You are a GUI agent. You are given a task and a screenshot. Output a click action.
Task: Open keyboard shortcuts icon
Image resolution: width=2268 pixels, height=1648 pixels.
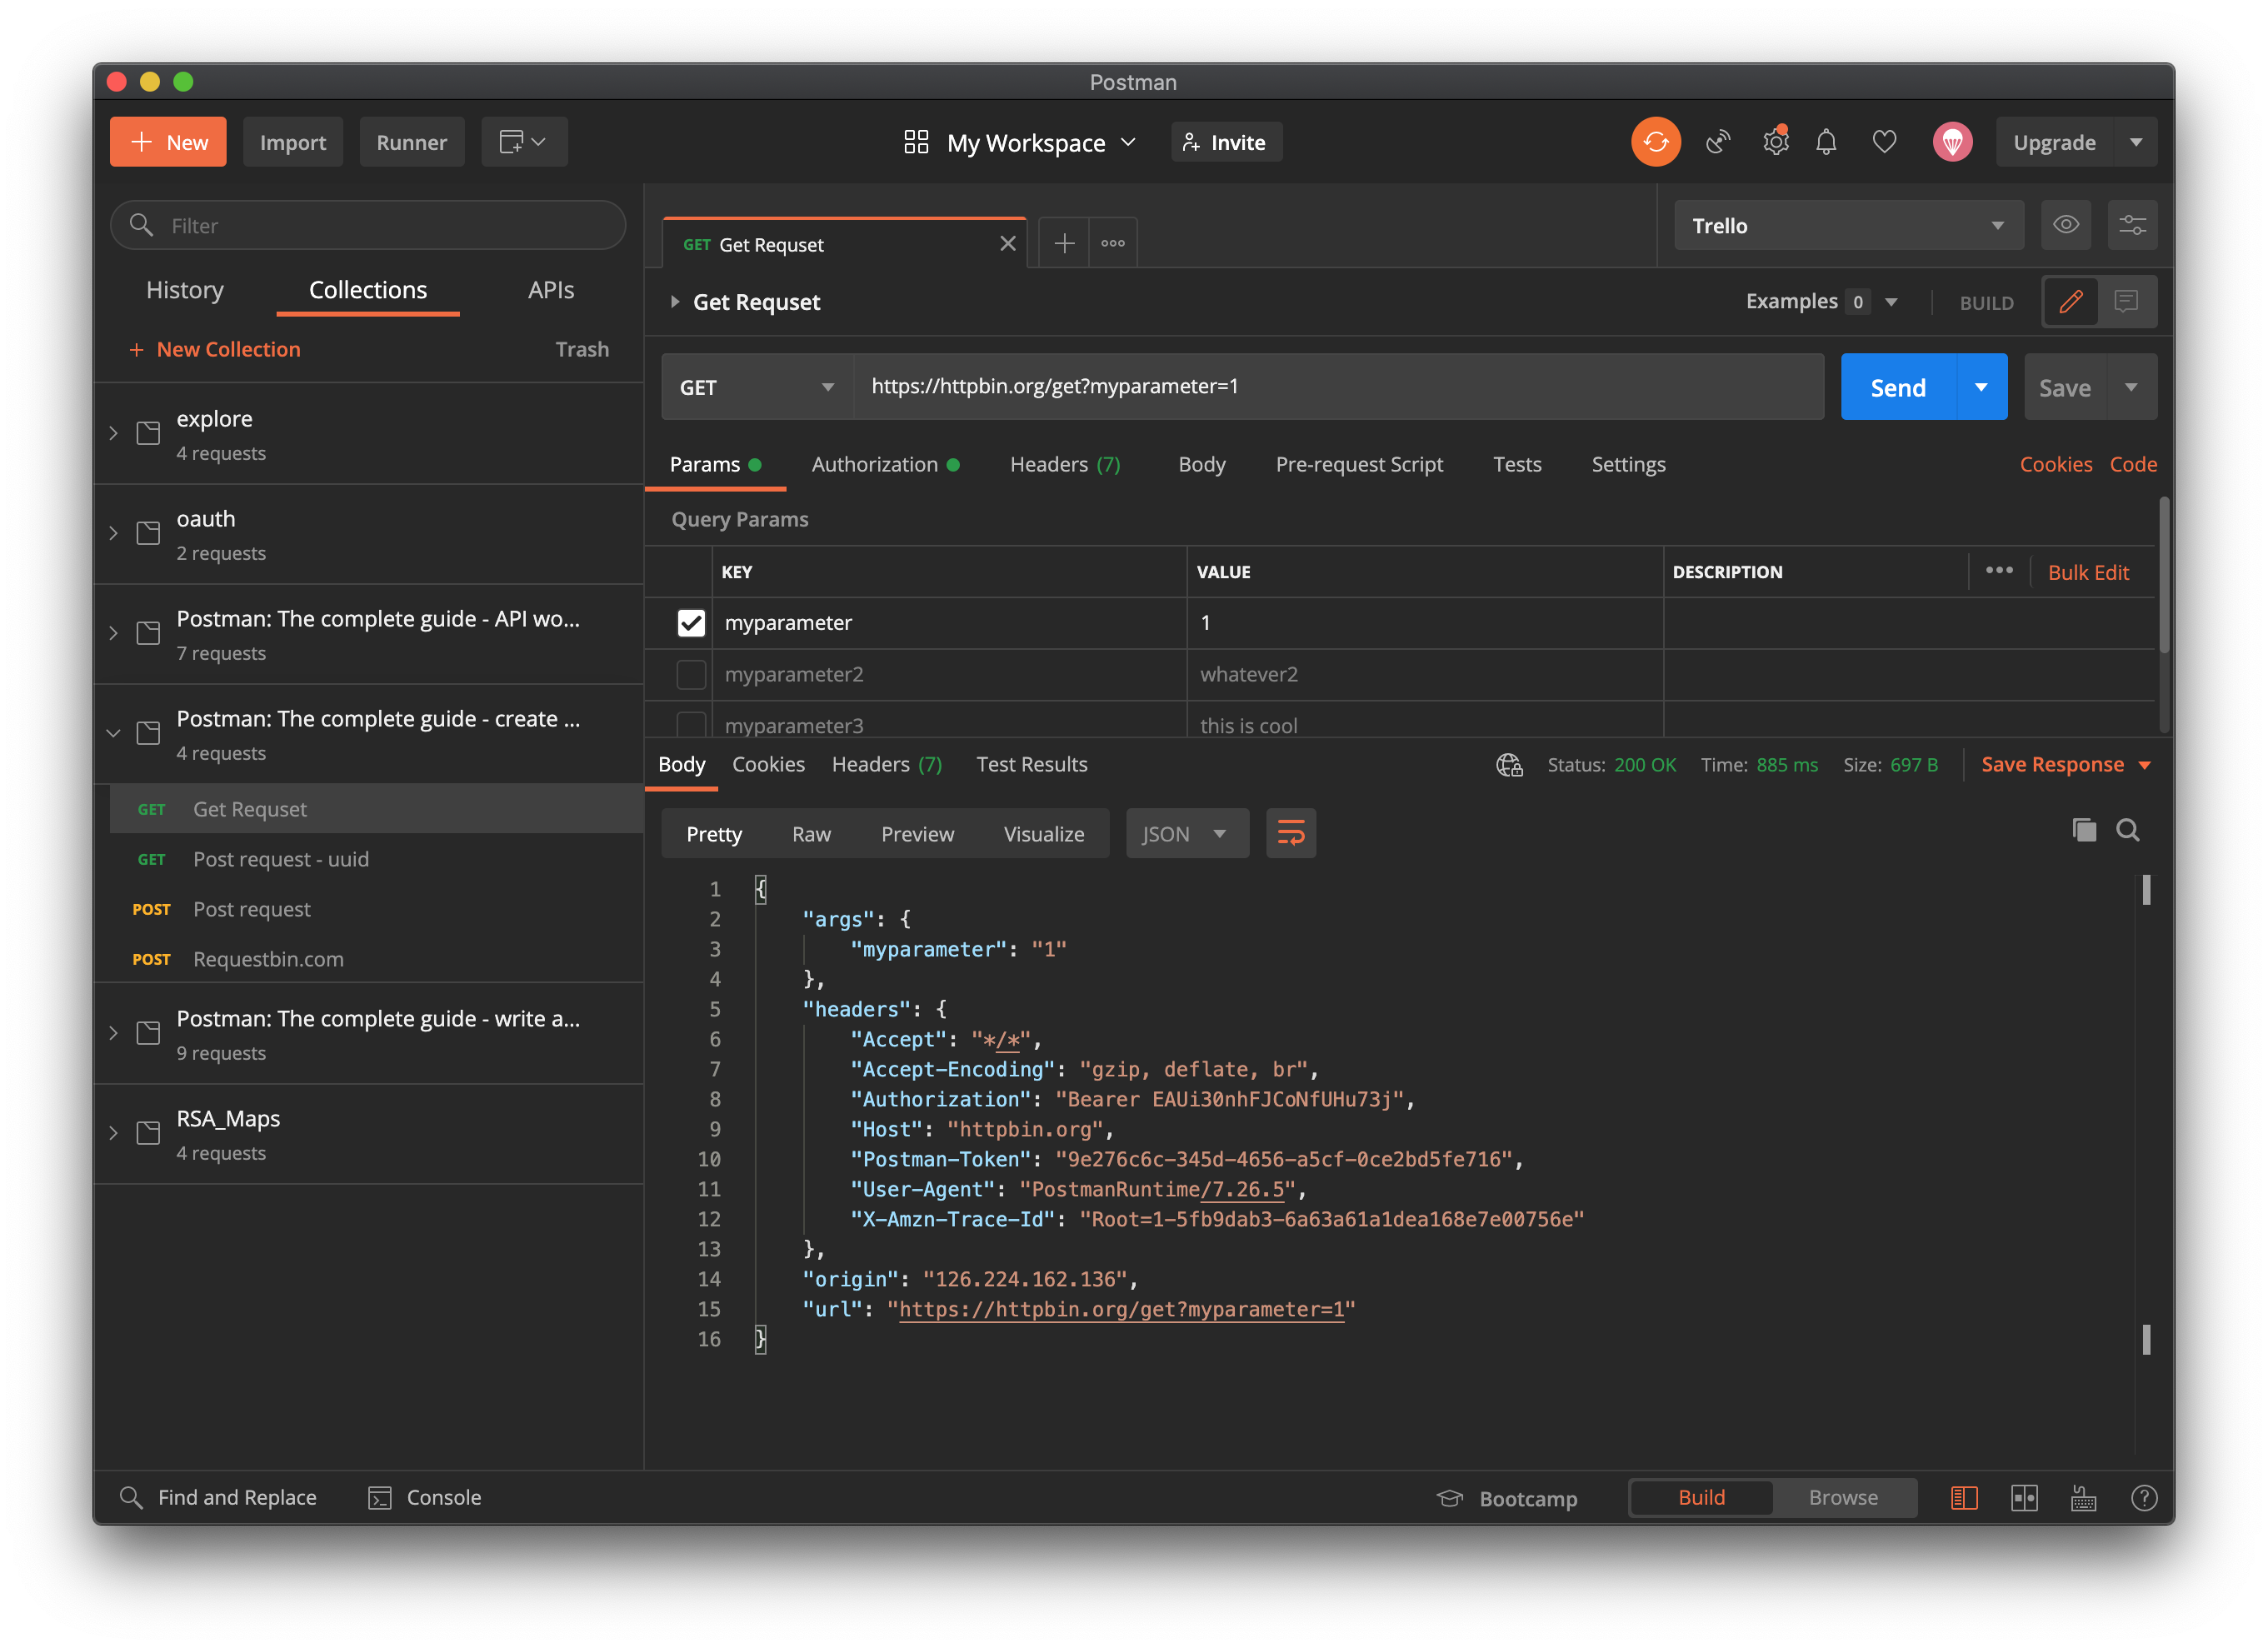tap(2083, 1497)
